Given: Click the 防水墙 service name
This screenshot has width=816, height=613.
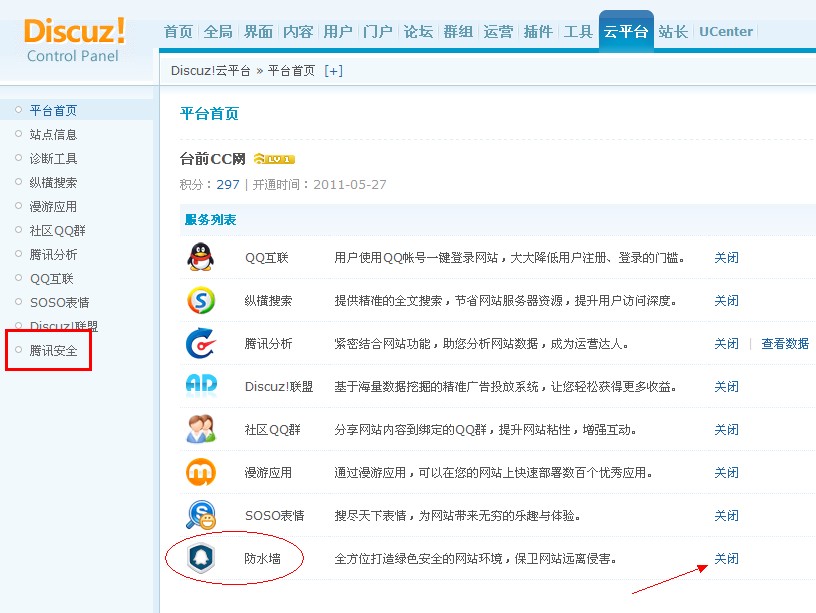Looking at the screenshot, I should pos(263,558).
